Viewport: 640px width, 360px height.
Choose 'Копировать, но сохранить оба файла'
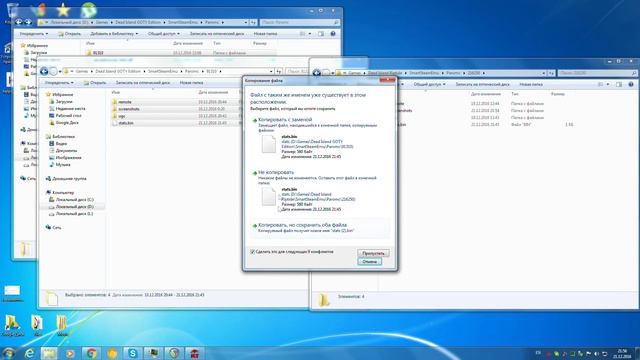[302, 225]
